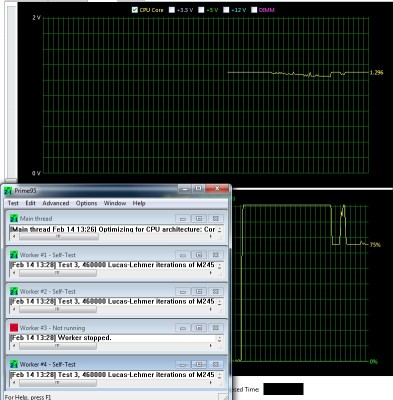
Task: Click Worker #1 Lucas-Lehmer log line
Action: [113, 265]
